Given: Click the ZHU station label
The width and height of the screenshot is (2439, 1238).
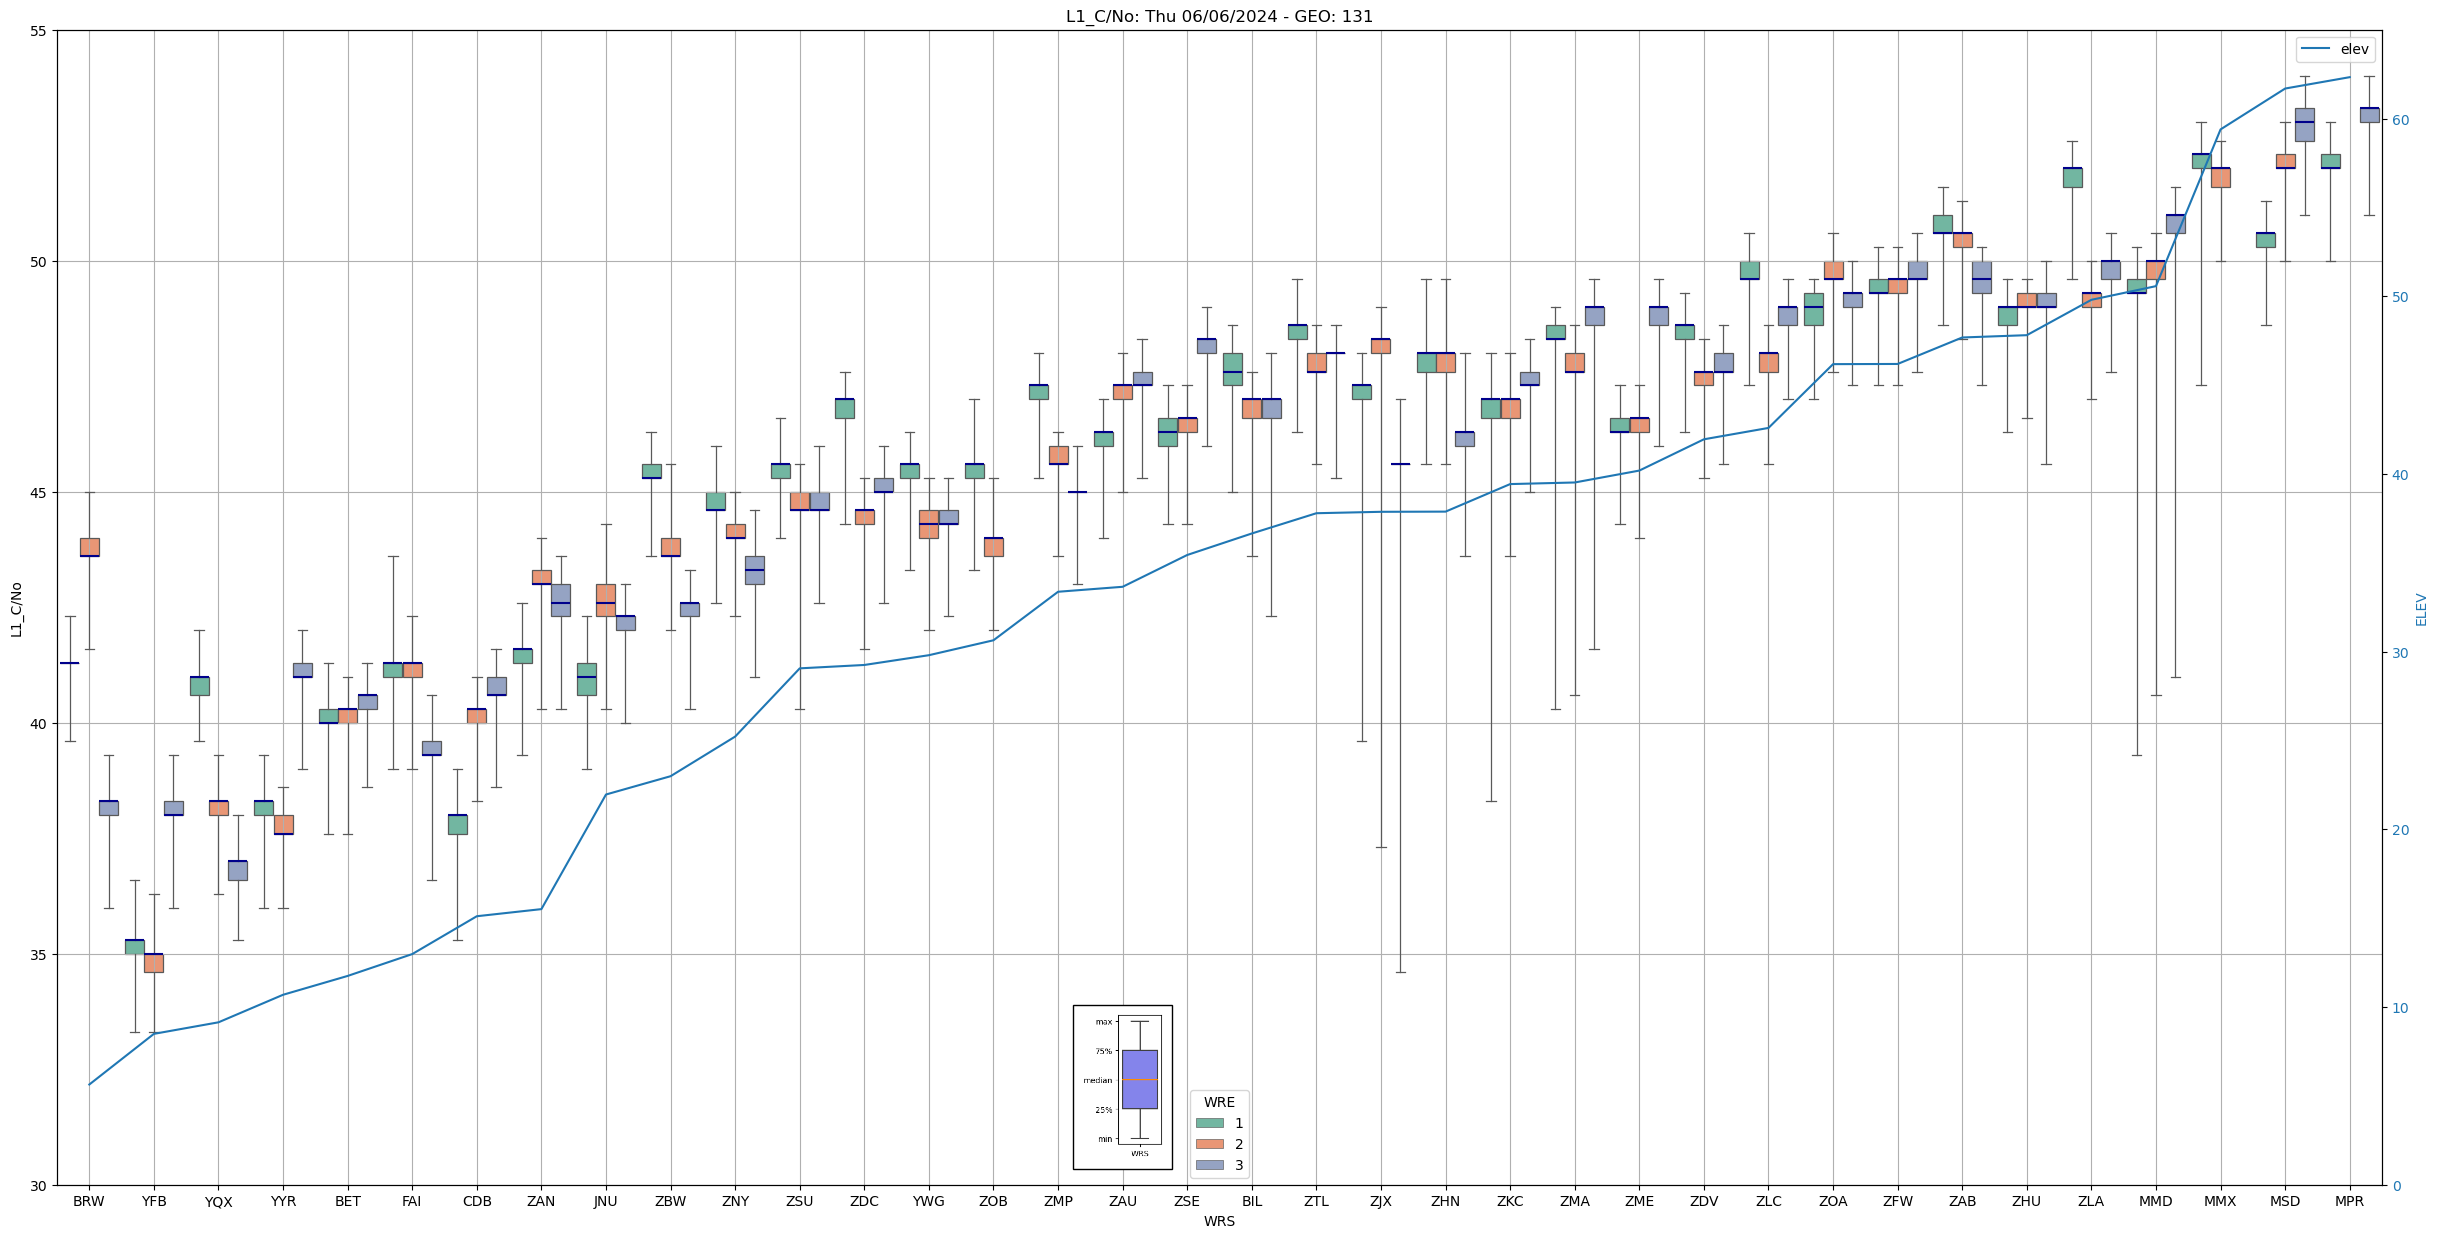Looking at the screenshot, I should point(2027,1201).
